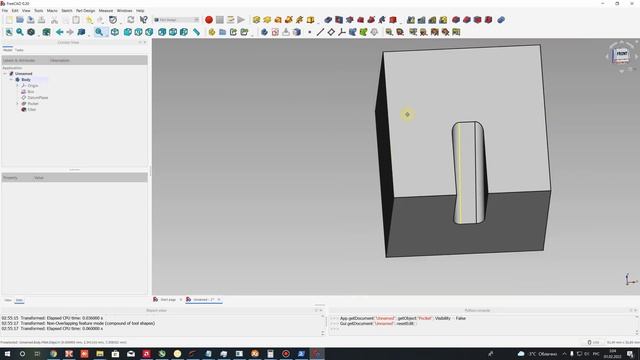This screenshot has width=640, height=360.
Task: Select the Boolean operation icon
Action: [x=501, y=20]
